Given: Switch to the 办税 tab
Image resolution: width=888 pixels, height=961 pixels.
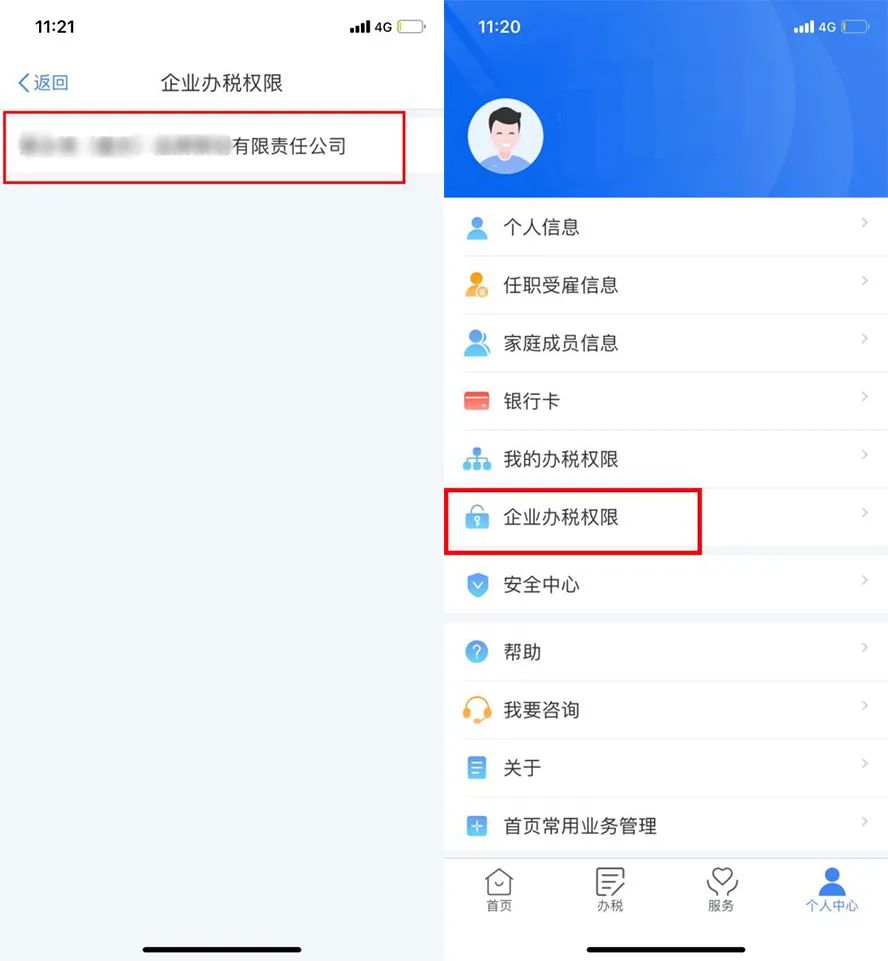Looking at the screenshot, I should pyautogui.click(x=610, y=890).
